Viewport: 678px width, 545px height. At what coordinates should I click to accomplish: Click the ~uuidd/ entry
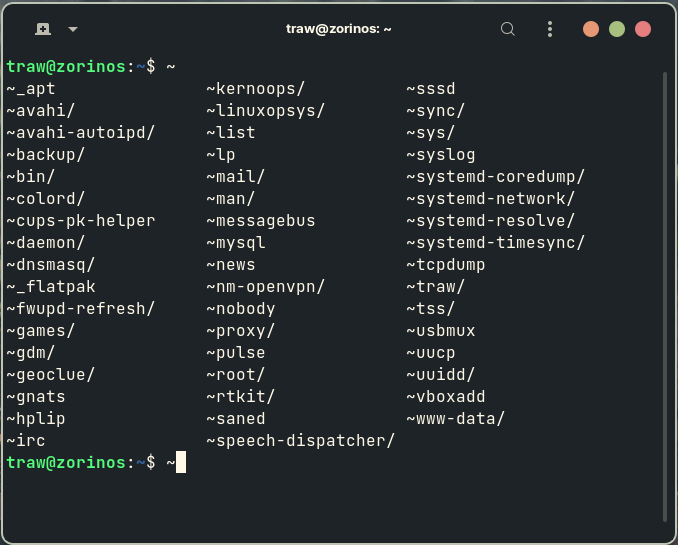click(441, 375)
